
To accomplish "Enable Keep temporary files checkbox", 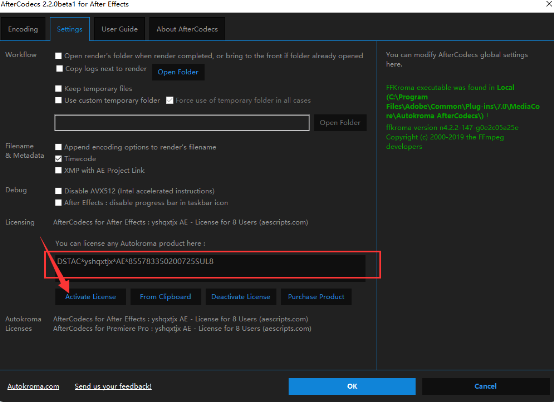I will pos(58,88).
